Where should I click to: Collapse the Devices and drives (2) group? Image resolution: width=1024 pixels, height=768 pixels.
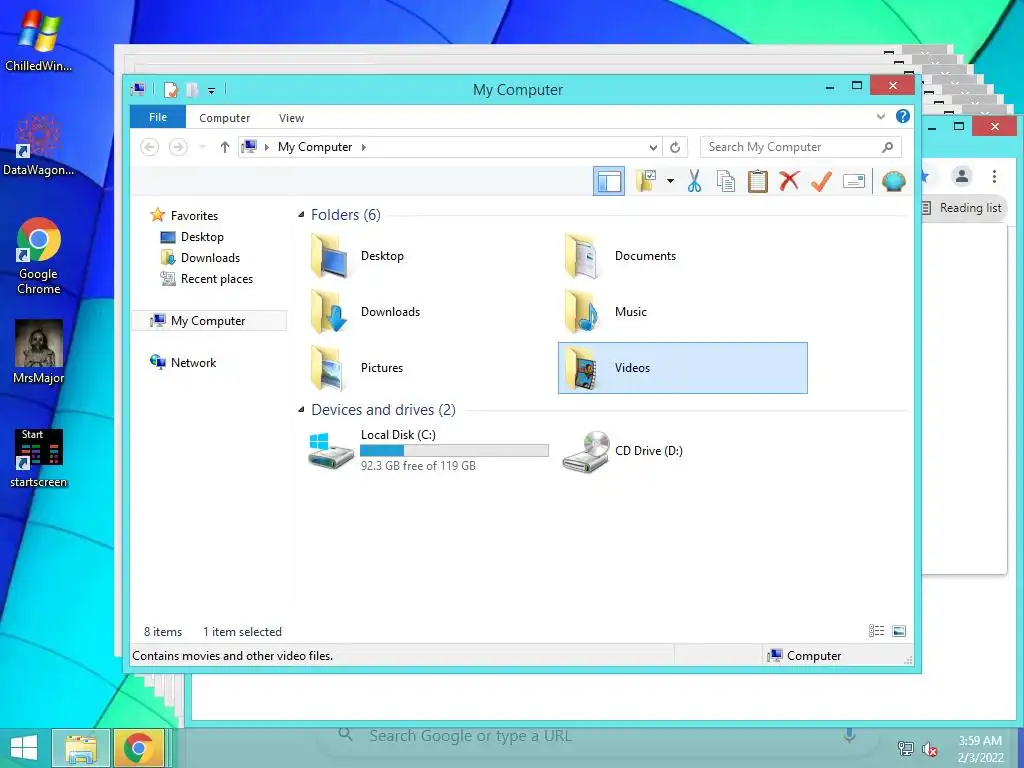tap(301, 409)
